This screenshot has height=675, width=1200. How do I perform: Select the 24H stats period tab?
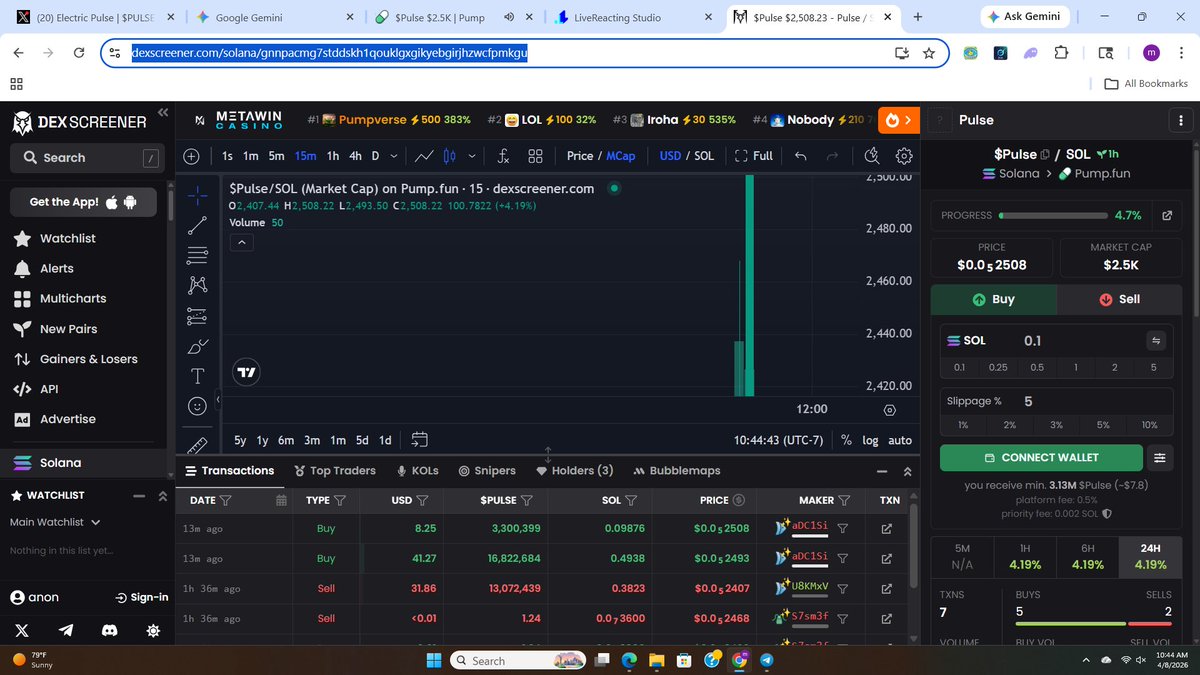click(x=1151, y=557)
